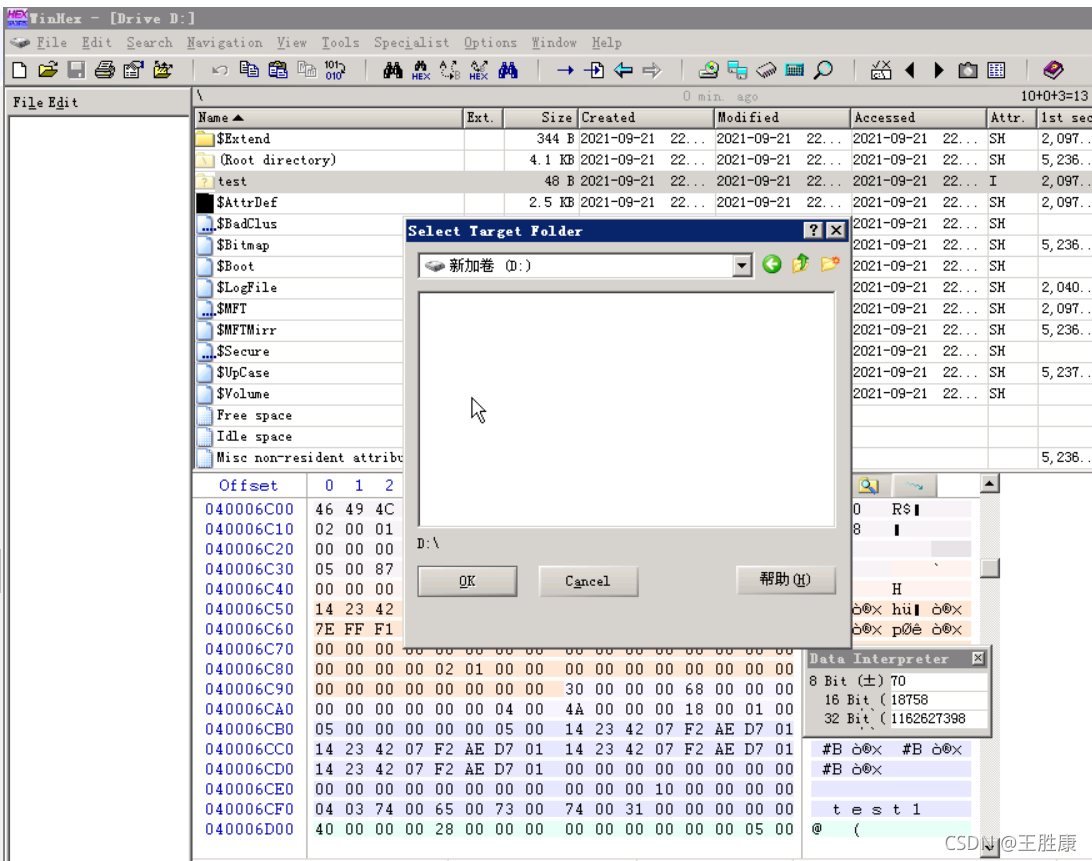Open the Navigation menu

[x=224, y=43]
